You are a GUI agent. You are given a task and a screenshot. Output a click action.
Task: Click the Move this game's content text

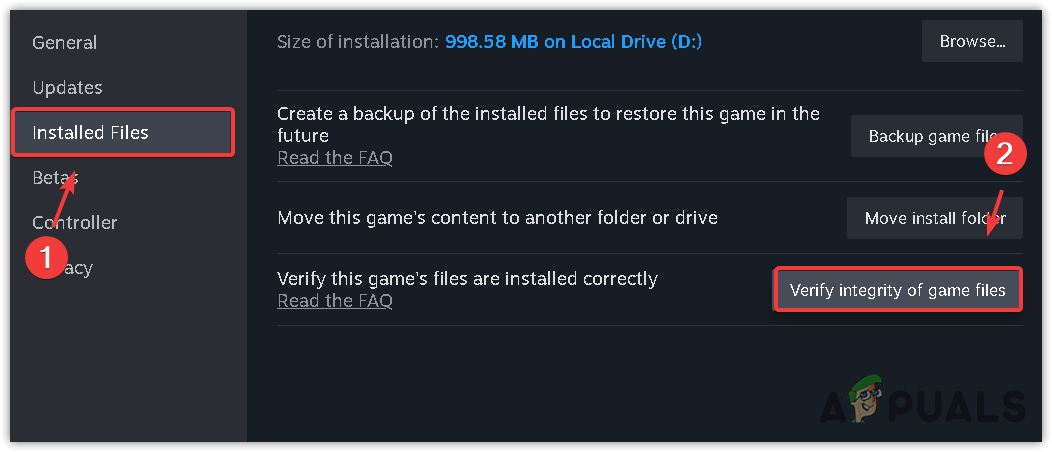click(x=497, y=217)
